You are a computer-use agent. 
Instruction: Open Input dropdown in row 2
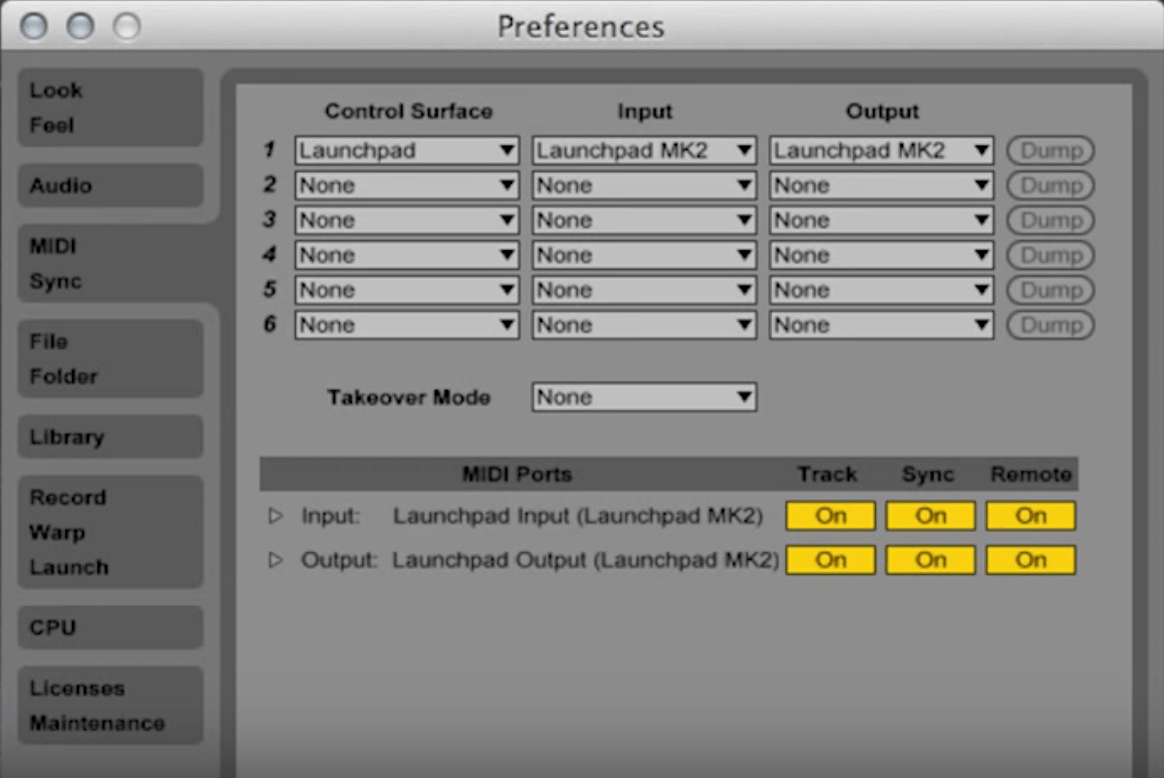pyautogui.click(x=644, y=186)
